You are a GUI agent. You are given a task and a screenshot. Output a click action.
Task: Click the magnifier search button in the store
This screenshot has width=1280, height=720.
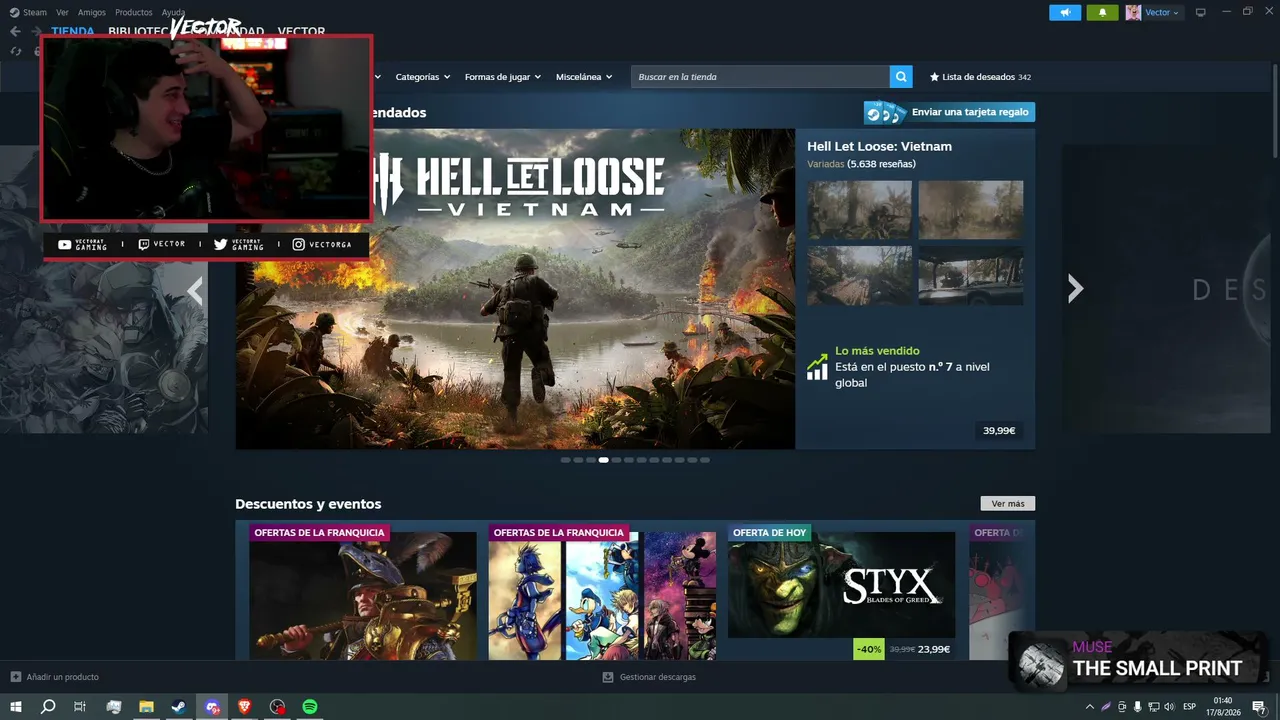(x=902, y=77)
